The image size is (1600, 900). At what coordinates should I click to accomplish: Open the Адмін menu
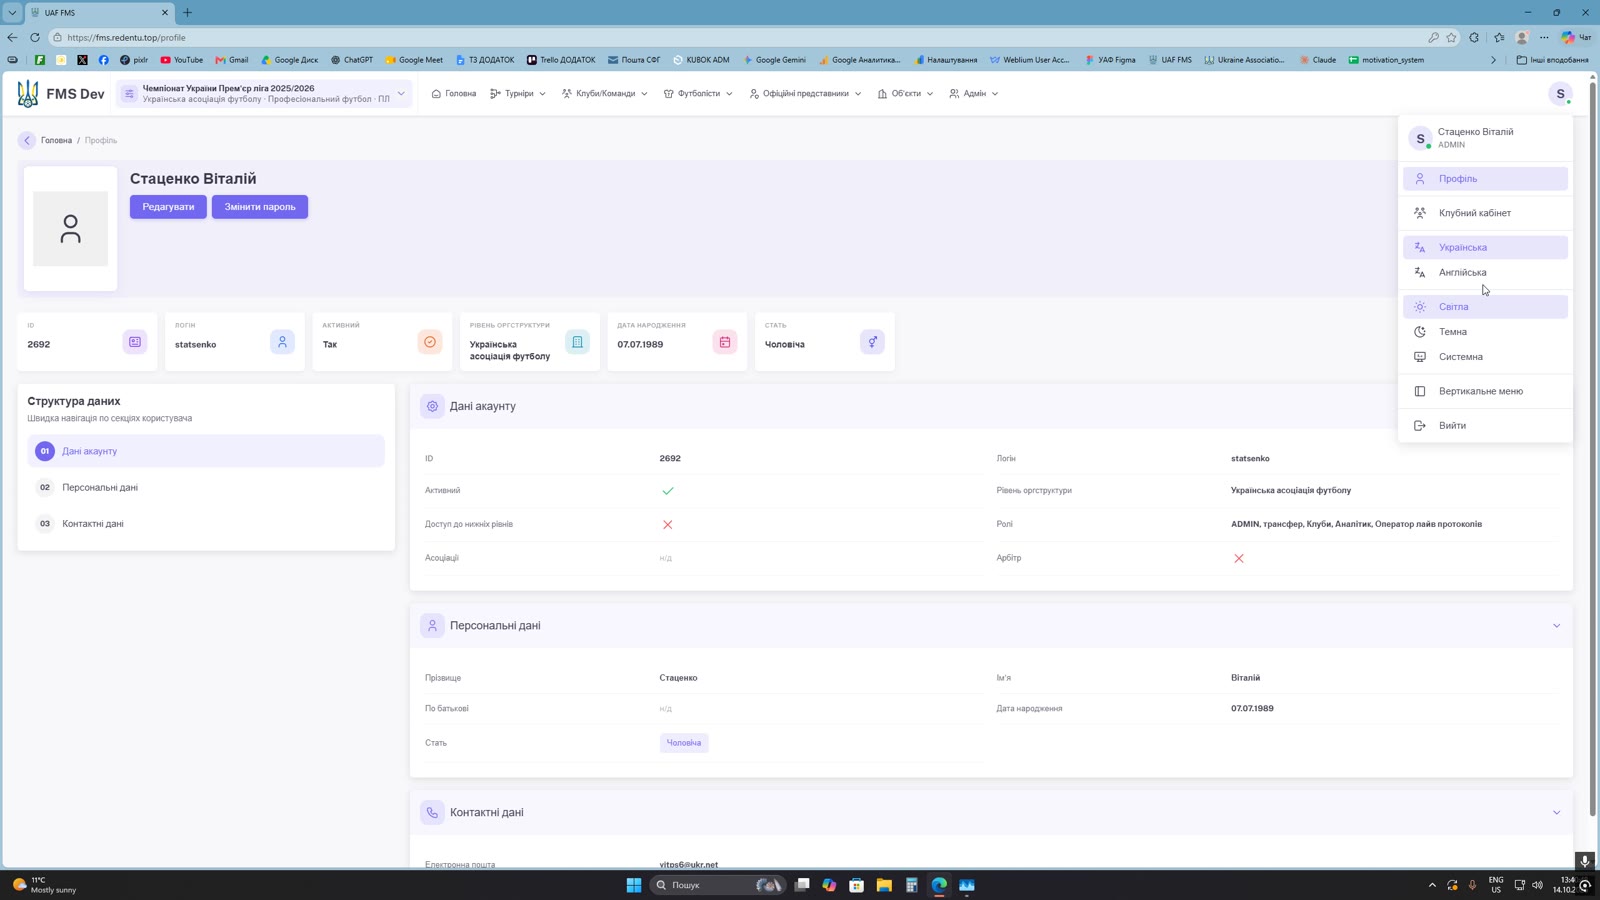(973, 94)
